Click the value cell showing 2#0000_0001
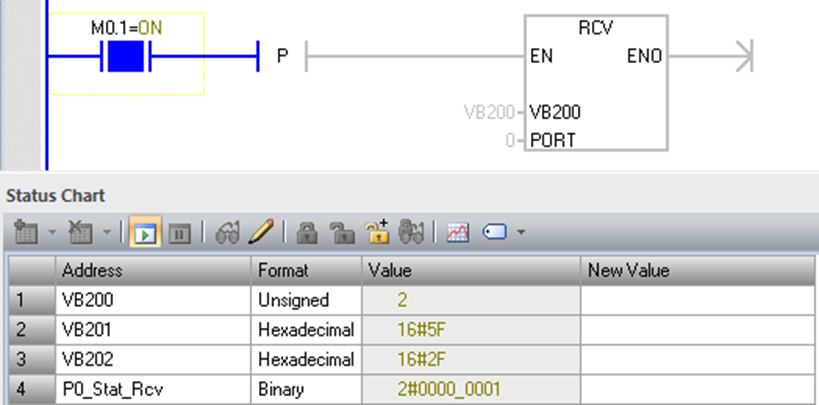The width and height of the screenshot is (819, 405). (x=471, y=389)
